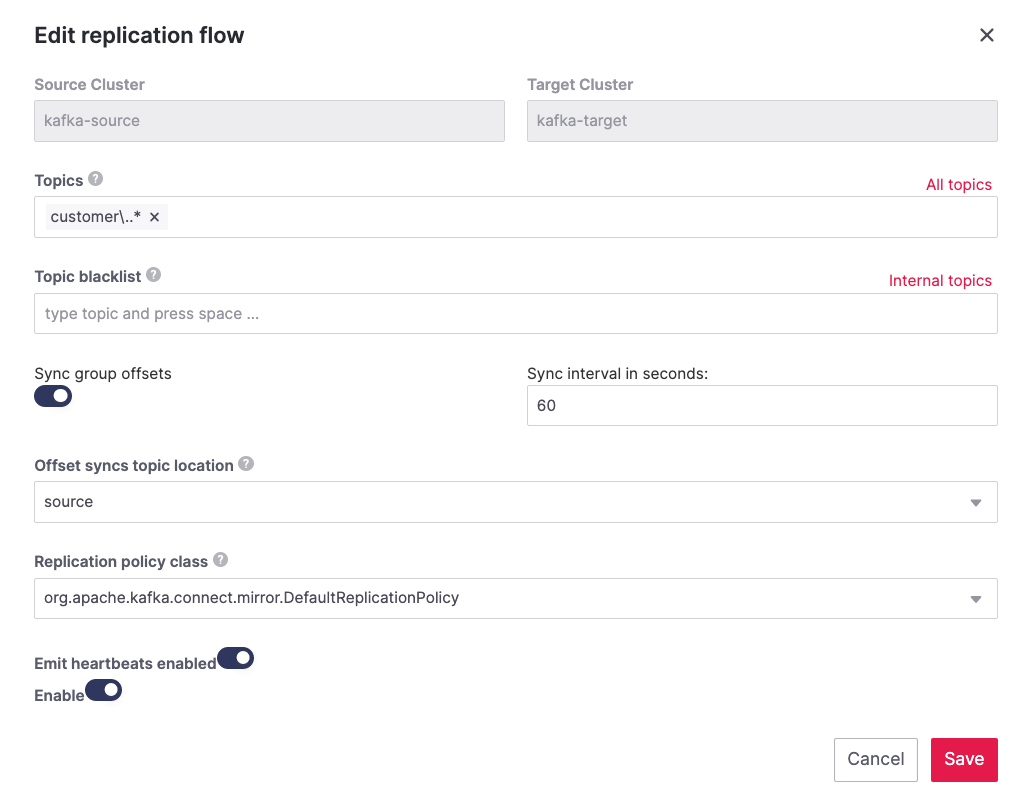The image size is (1029, 806).
Task: Open the Offset syncs topic location dropdown
Action: pos(975,501)
